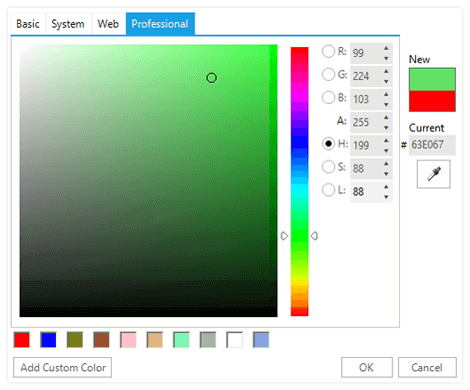Select the S radio button
Screen dimensions: 470x390
coord(328,167)
